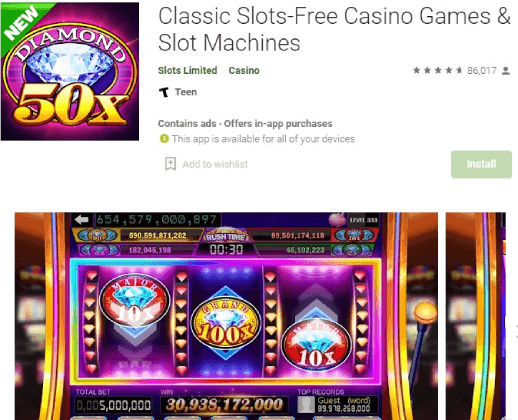Image resolution: width=518 pixels, height=420 pixels.
Task: Click the Teen content rating icon
Action: click(x=164, y=92)
